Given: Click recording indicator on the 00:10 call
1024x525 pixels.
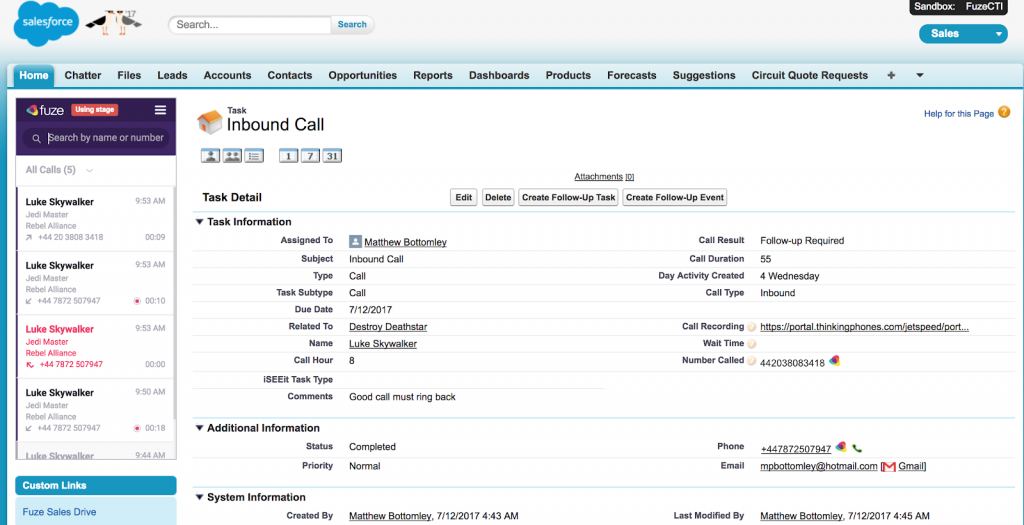Looking at the screenshot, I should click(137, 301).
